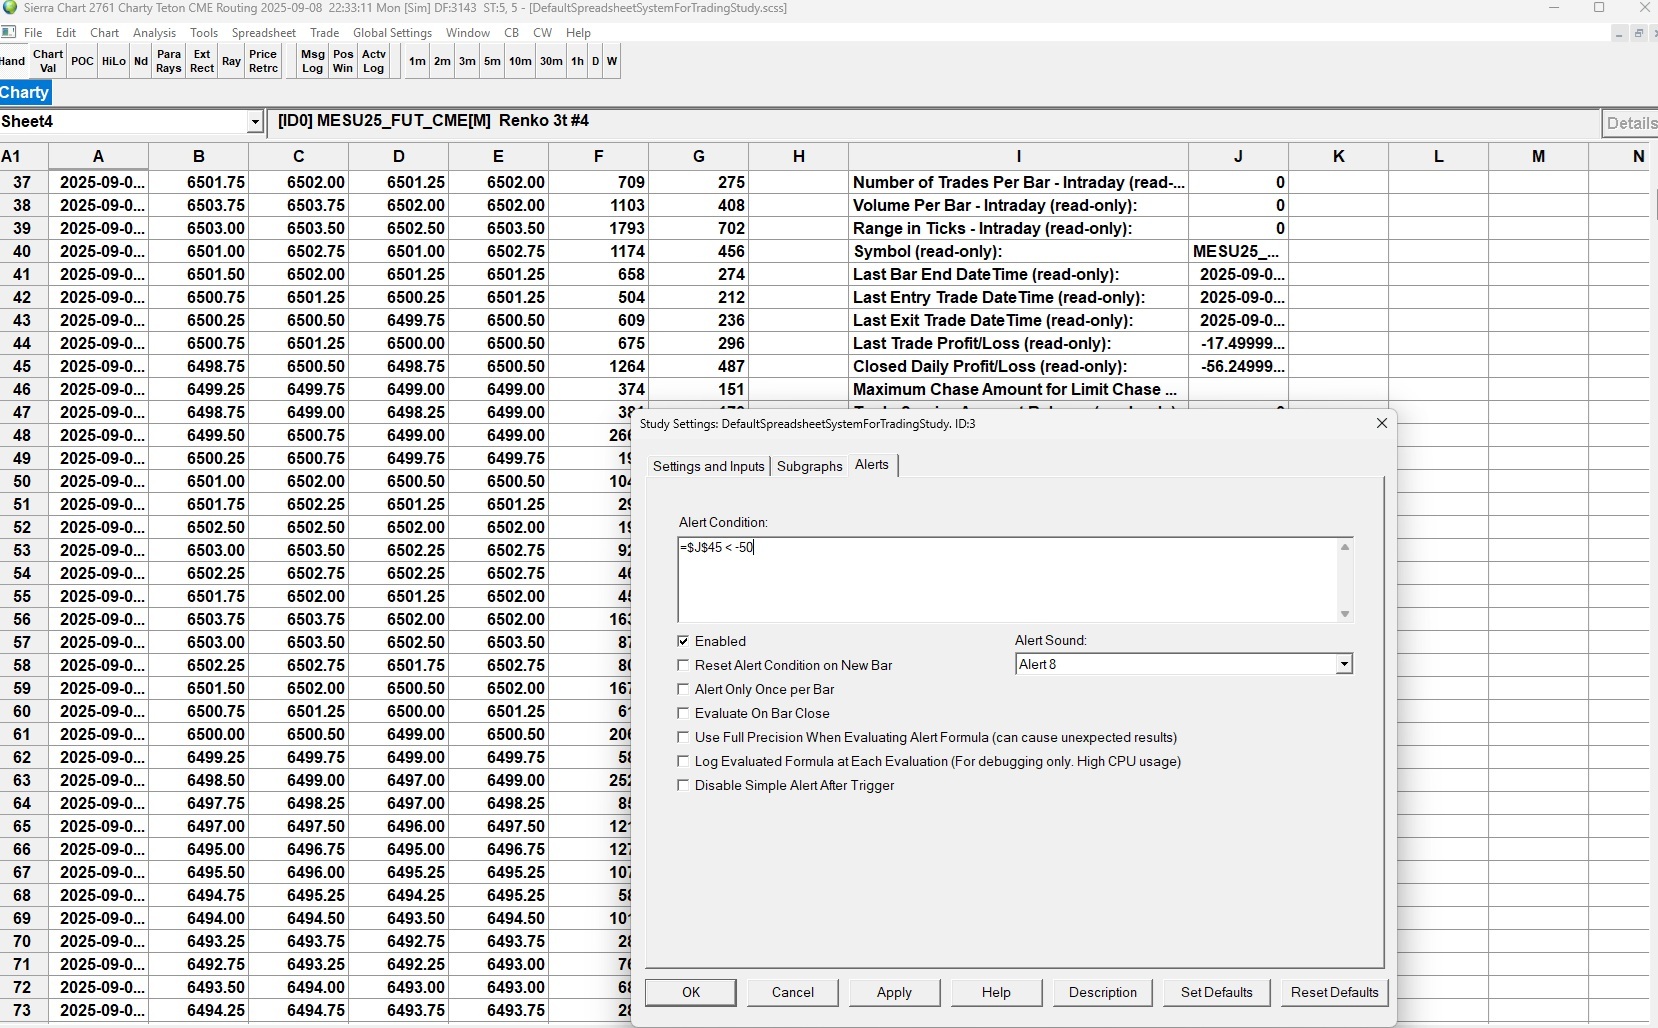Image resolution: width=1658 pixels, height=1028 pixels.
Task: Open the Msg Log window
Action: pos(313,61)
